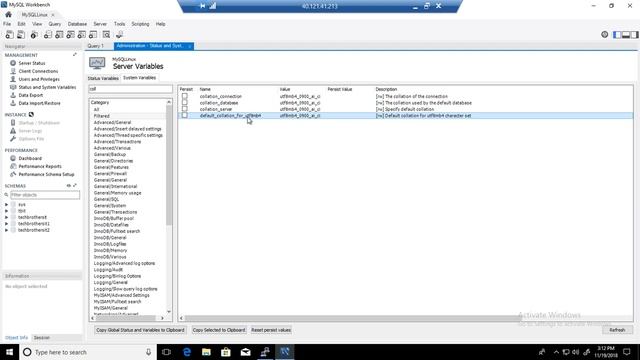Click the variable filter search field

click(x=130, y=89)
